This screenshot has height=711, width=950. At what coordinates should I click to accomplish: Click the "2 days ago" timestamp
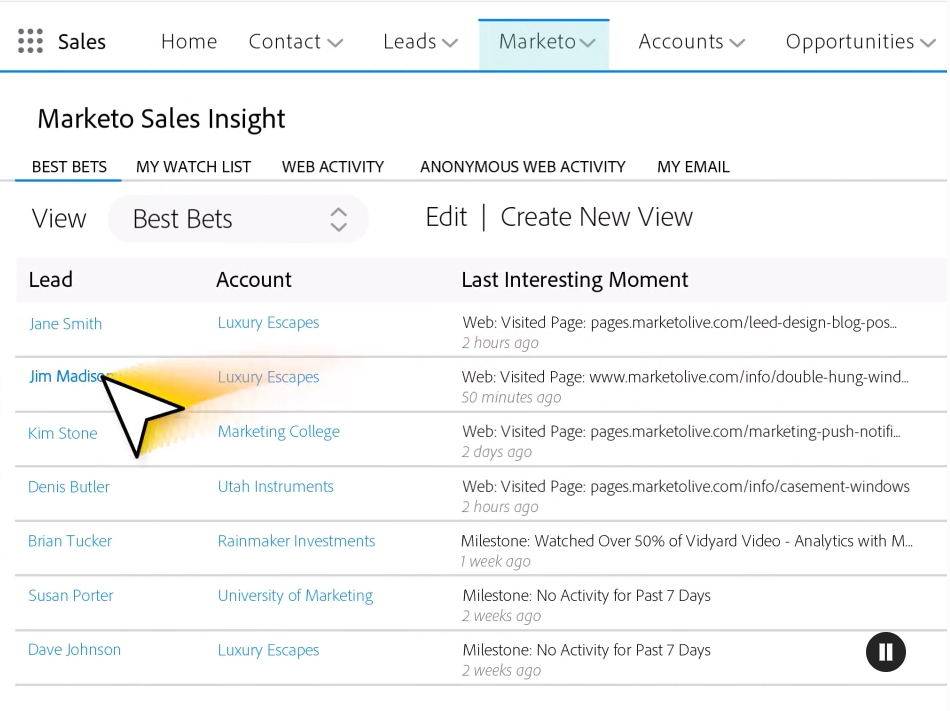coord(497,452)
